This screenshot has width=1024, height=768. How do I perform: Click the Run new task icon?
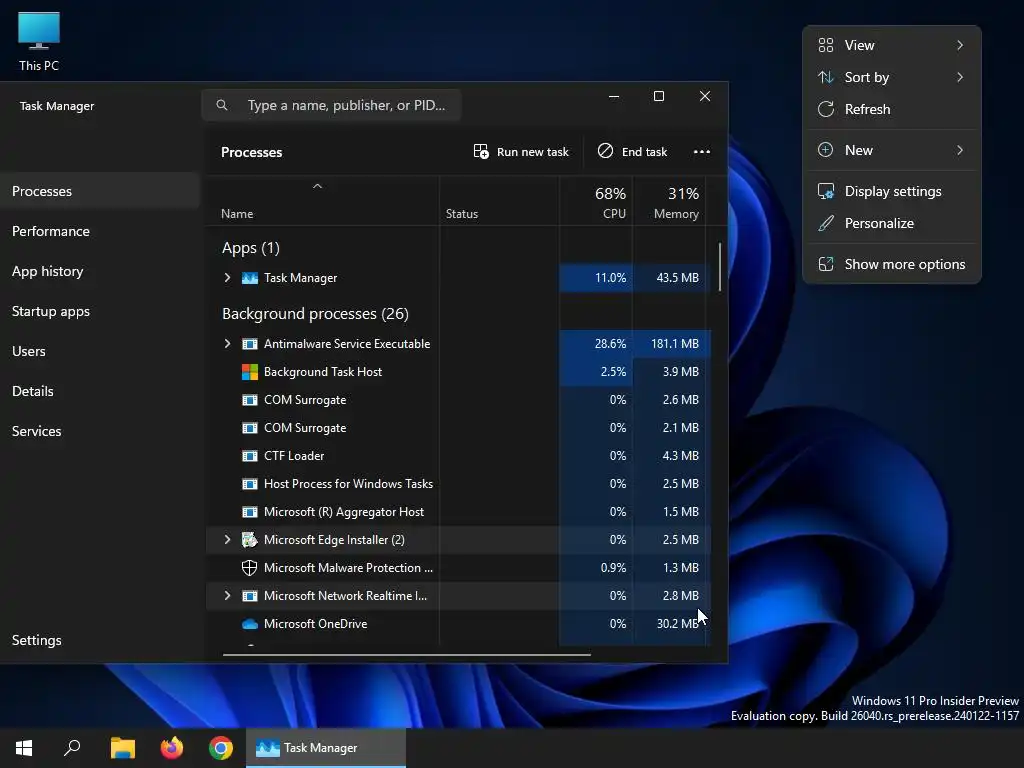481,152
